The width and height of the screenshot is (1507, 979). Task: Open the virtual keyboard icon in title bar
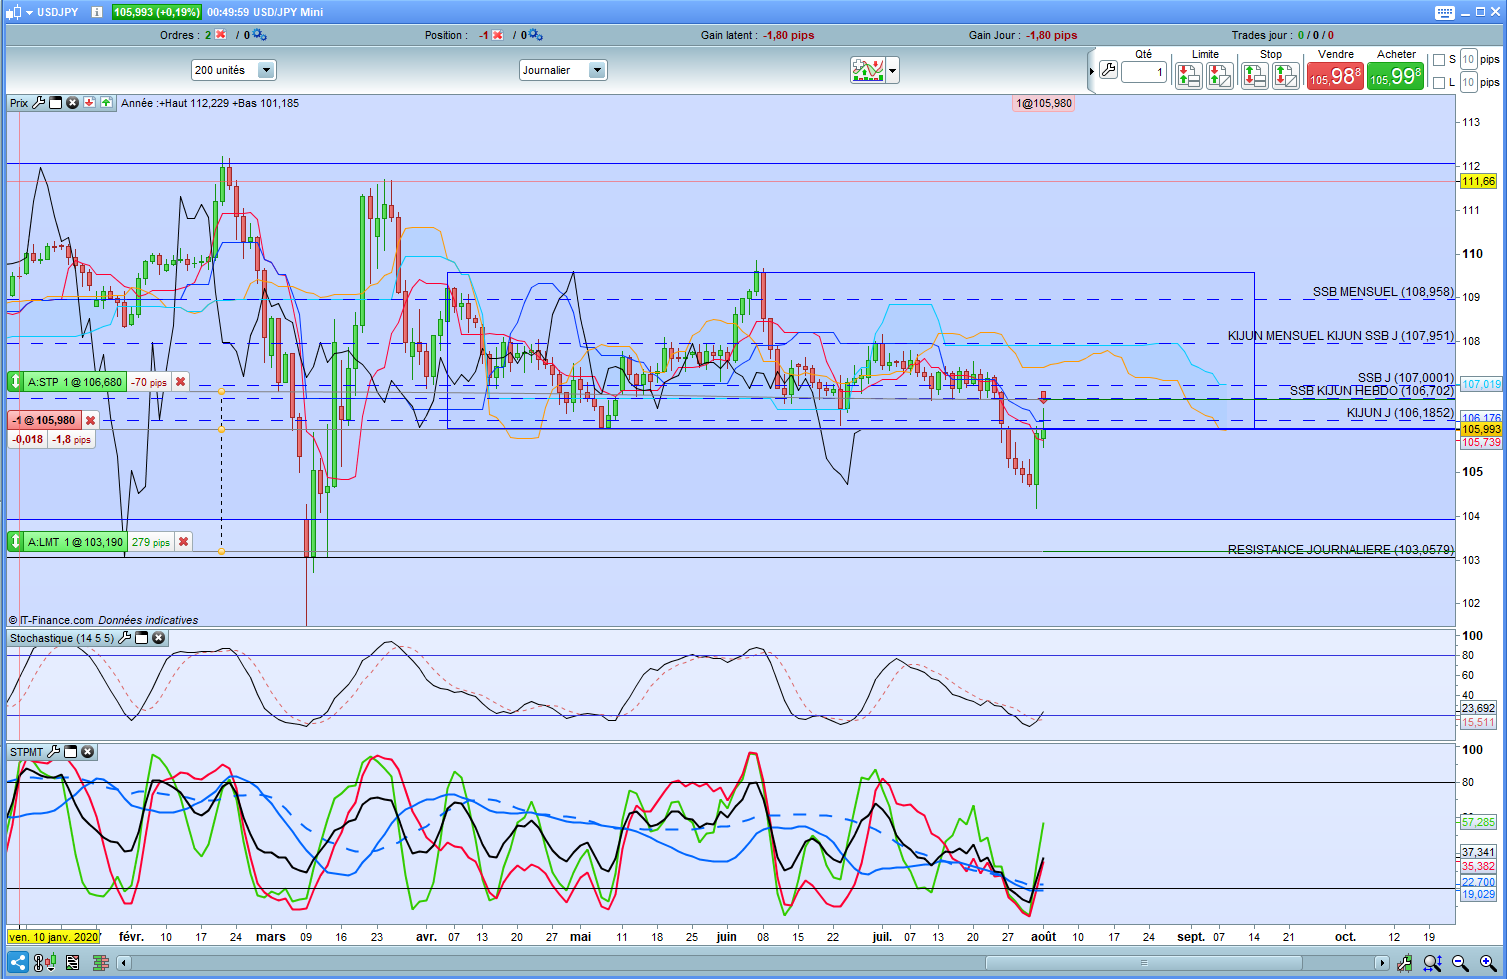click(x=1445, y=13)
